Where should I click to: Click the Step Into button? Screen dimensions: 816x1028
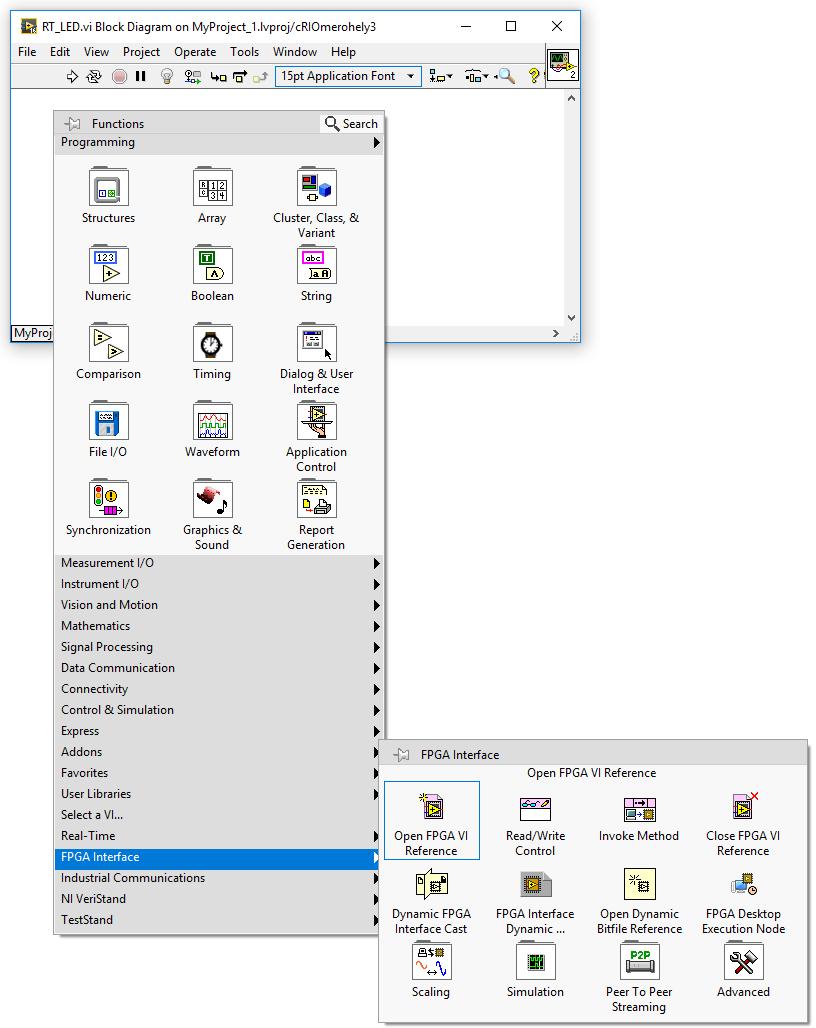pyautogui.click(x=218, y=77)
